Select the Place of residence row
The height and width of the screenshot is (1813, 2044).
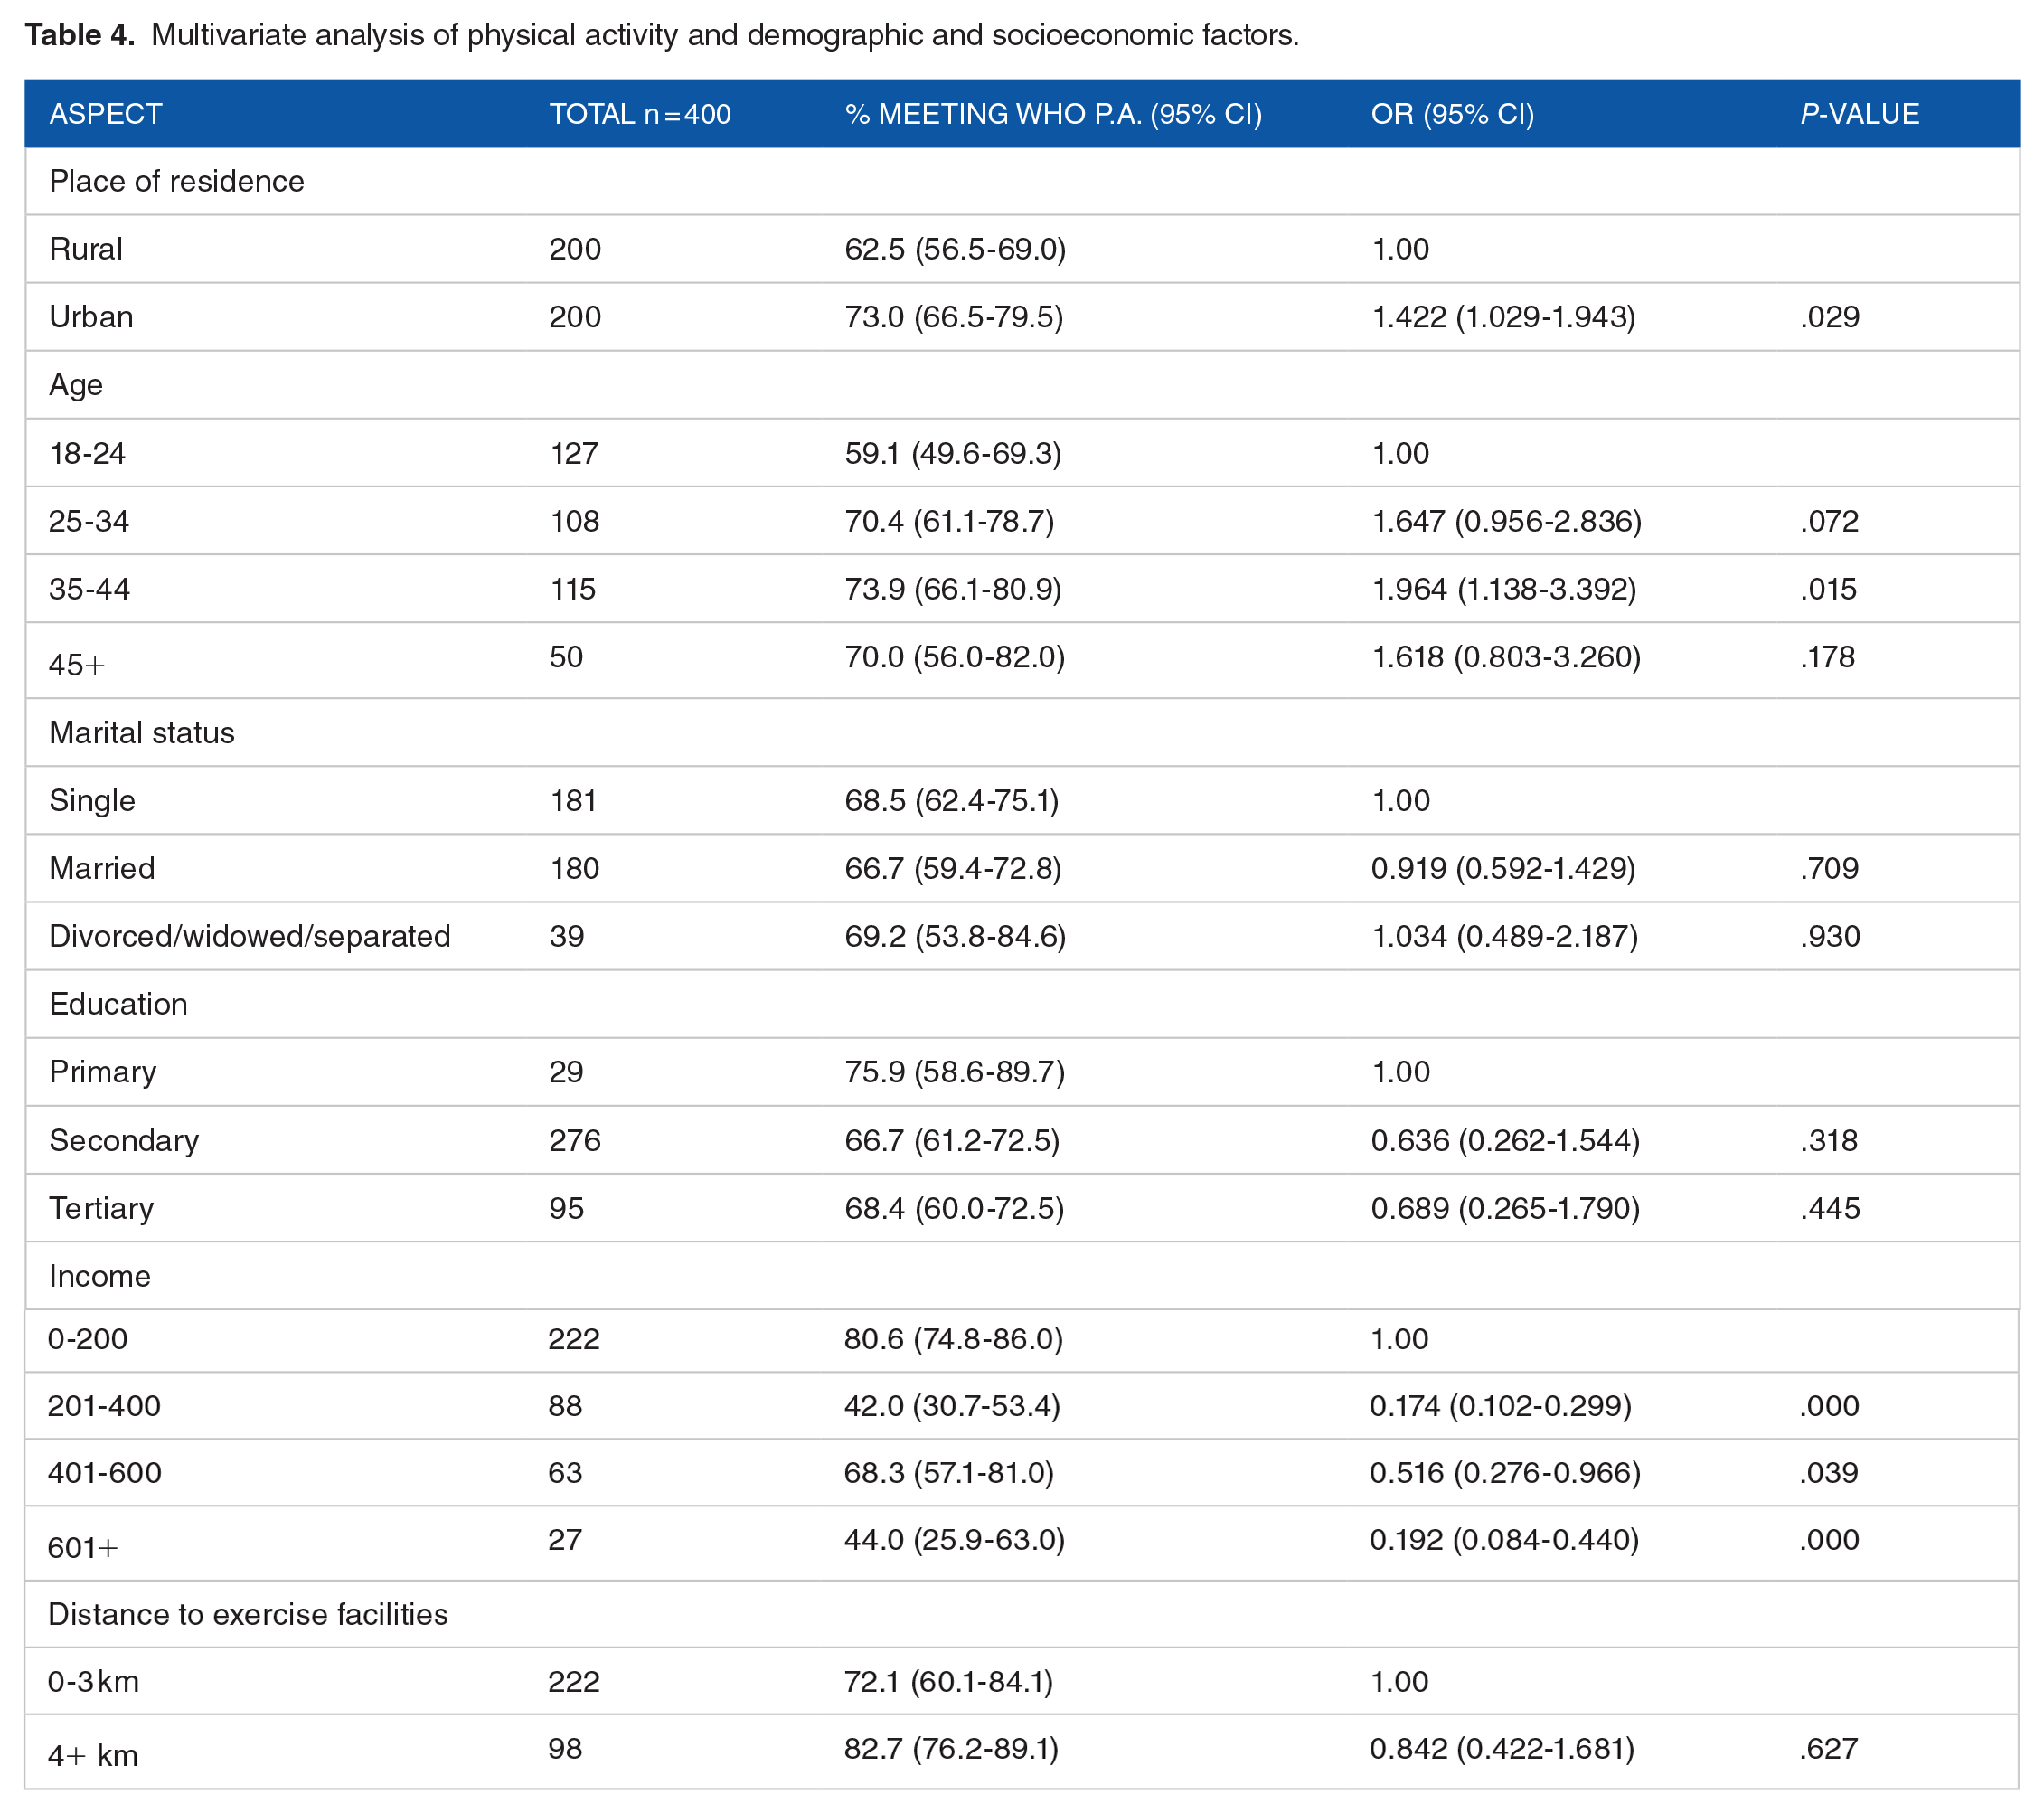[1022, 181]
